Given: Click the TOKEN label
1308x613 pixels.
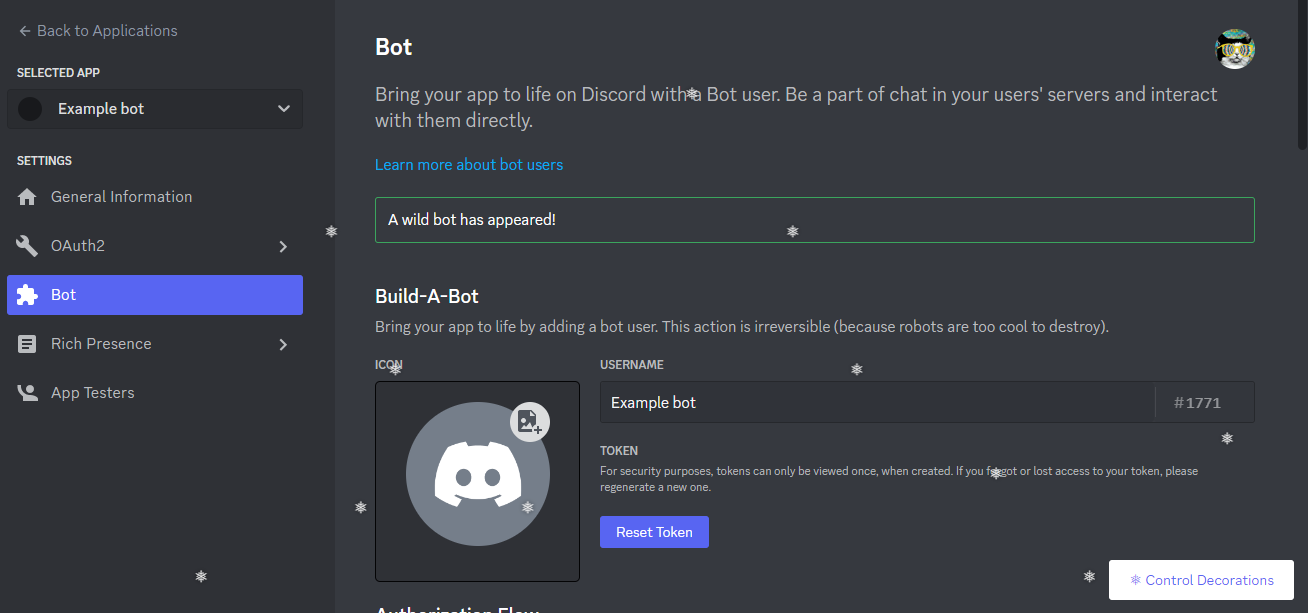Looking at the screenshot, I should pyautogui.click(x=619, y=451).
